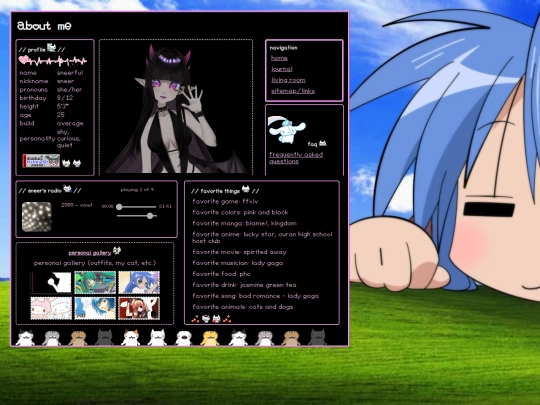
Task: Click the pronouns value 'she/her'
Action: click(x=69, y=90)
